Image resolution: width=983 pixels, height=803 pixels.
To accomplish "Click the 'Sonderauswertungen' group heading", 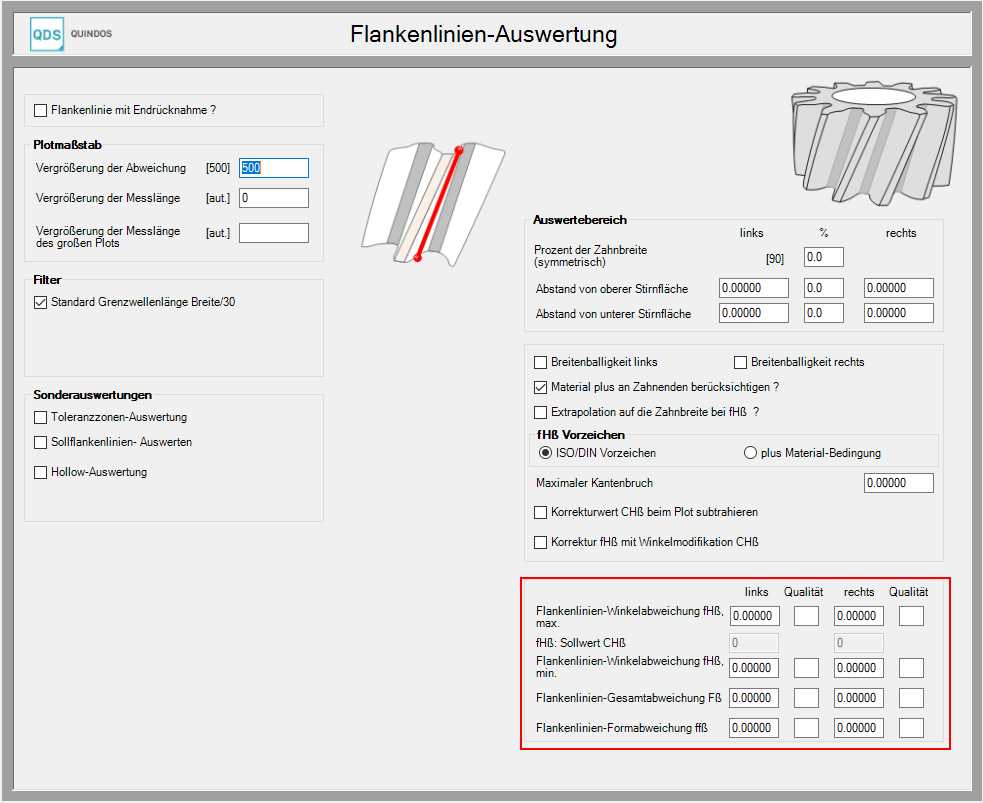I will 93,395.
